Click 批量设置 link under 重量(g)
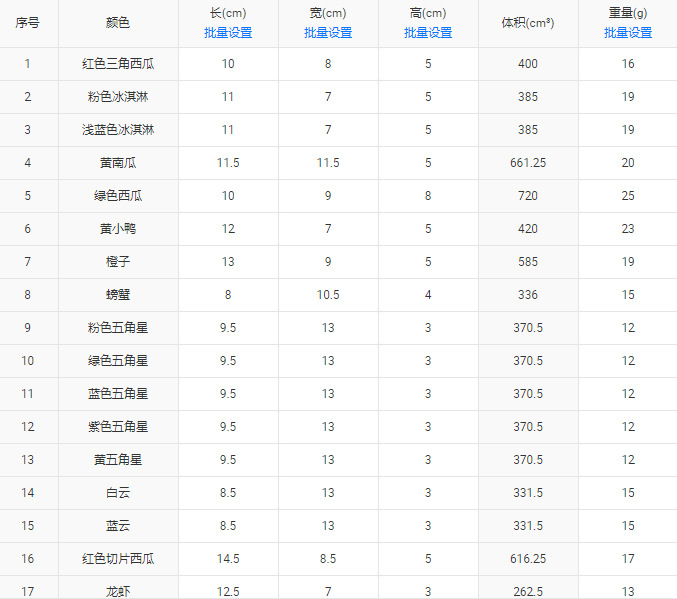Image resolution: width=677 pixels, height=599 pixels. click(628, 33)
